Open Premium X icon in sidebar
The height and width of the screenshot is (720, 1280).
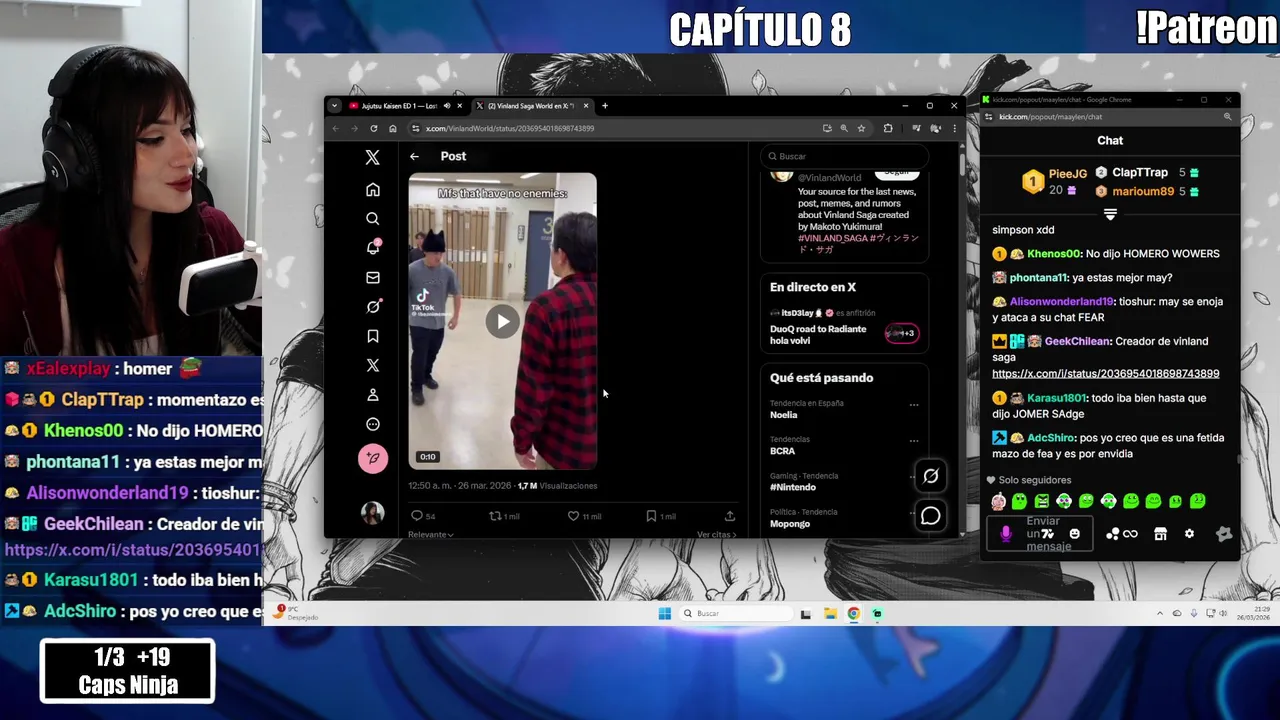pos(372,365)
